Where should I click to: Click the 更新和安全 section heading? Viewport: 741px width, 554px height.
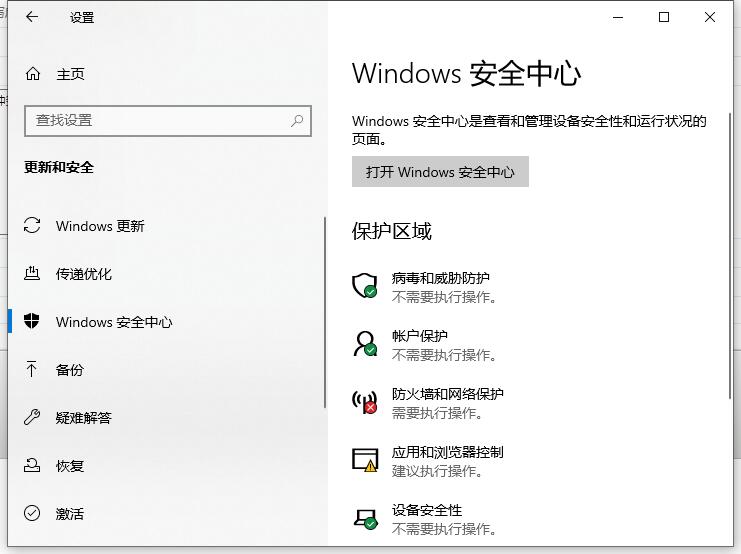[x=59, y=167]
